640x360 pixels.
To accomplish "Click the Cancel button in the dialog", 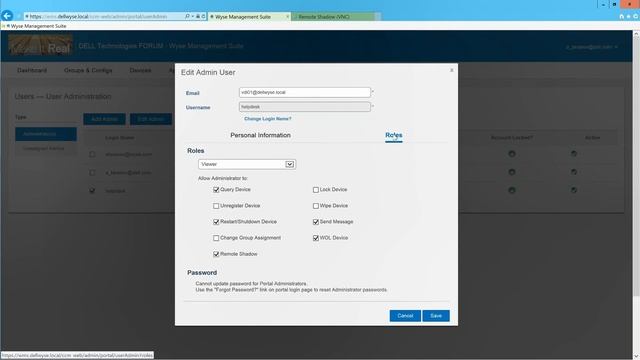I will click(405, 316).
